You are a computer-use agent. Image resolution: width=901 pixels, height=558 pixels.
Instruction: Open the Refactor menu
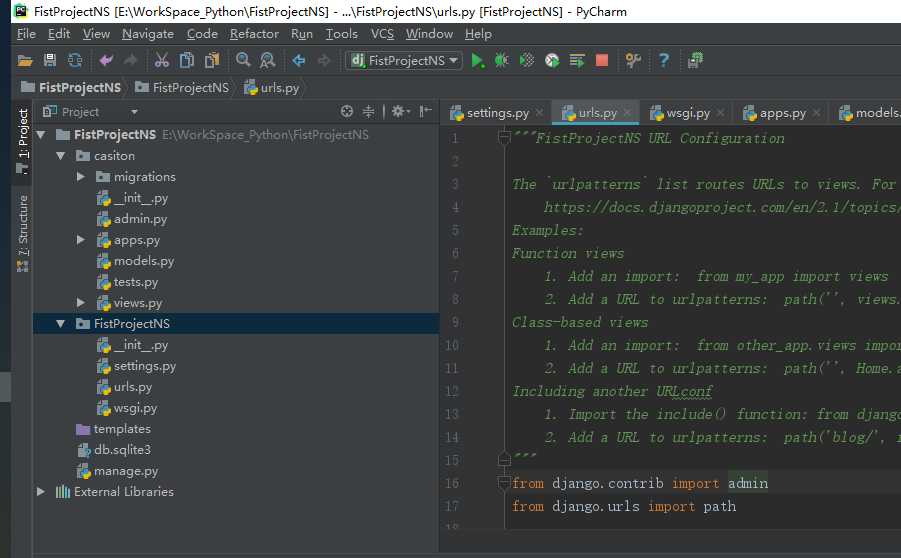point(254,34)
